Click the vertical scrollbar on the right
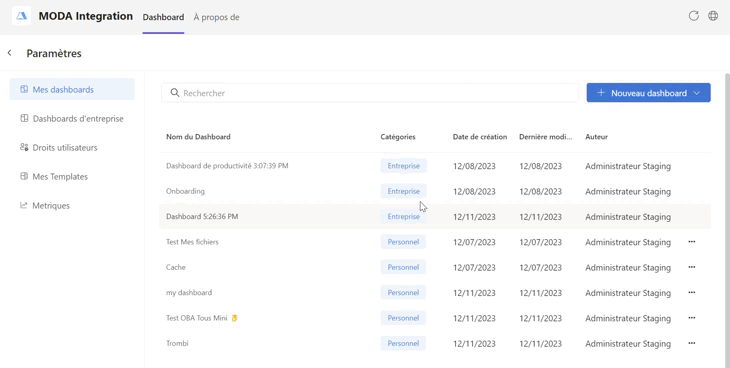 pyautogui.click(x=727, y=219)
